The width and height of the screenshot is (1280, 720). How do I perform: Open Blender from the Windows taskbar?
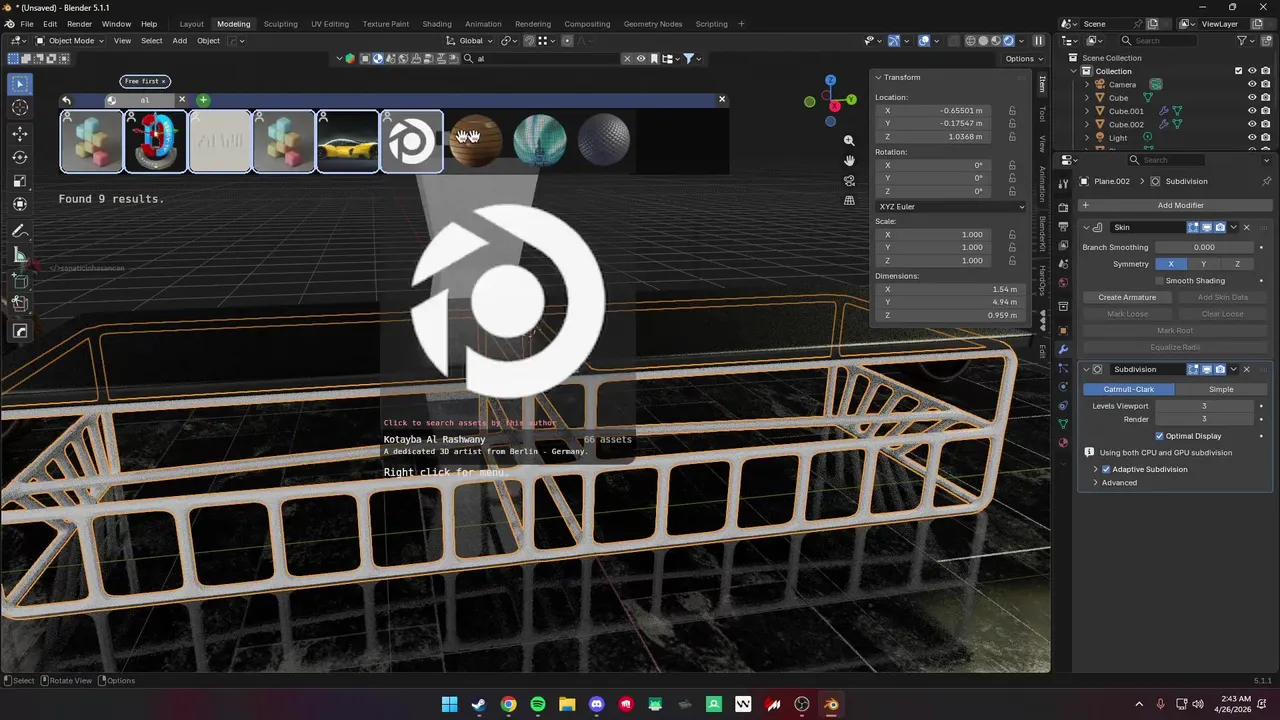pyautogui.click(x=831, y=704)
